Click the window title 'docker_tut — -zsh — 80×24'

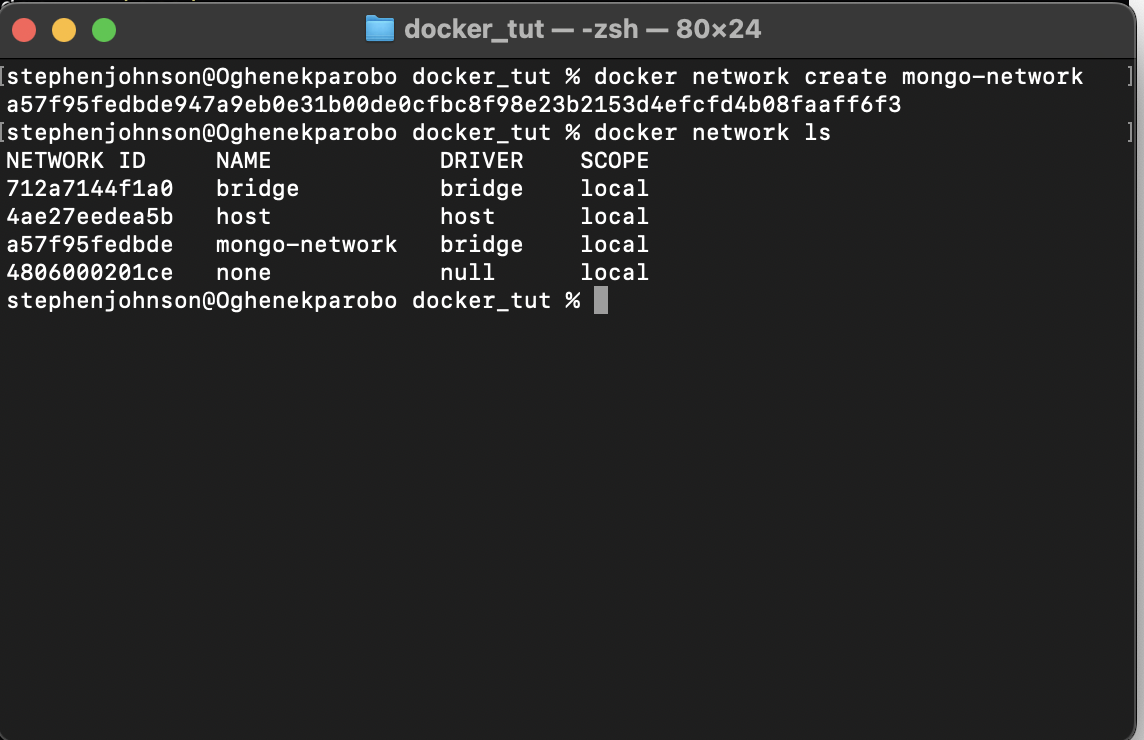582,29
